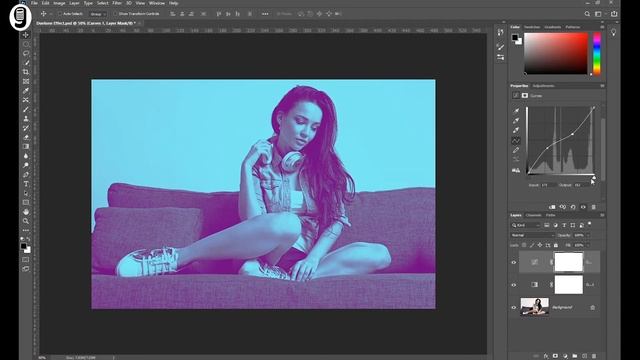Select the Crop tool
This screenshot has height=360, width=640.
(26, 72)
